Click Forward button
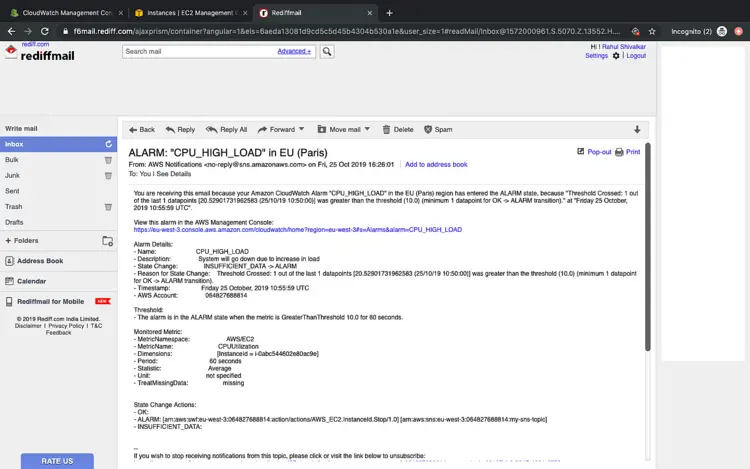 pyautogui.click(x=276, y=130)
